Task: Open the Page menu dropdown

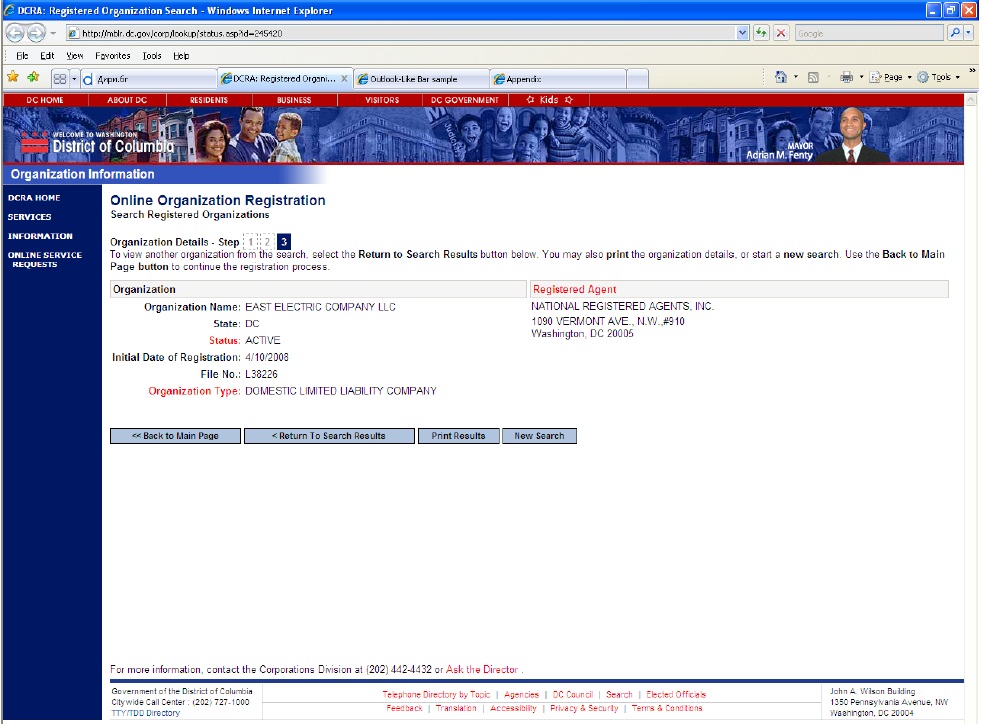Action: 890,77
